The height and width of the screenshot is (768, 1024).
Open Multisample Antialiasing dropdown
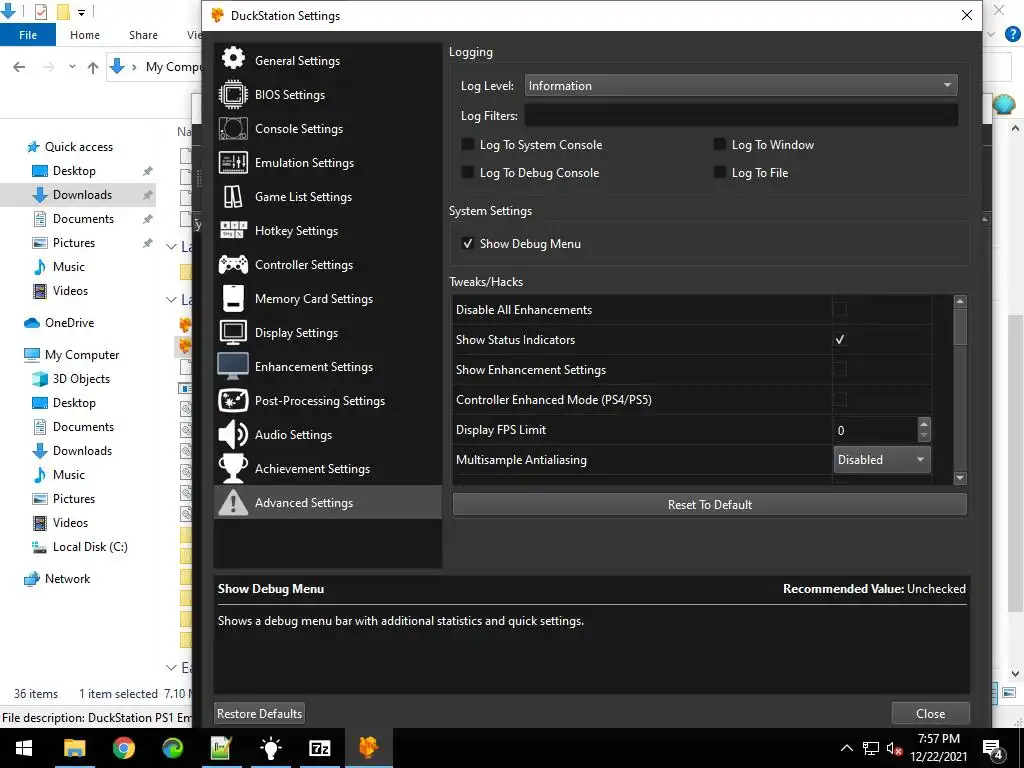[x=882, y=460]
